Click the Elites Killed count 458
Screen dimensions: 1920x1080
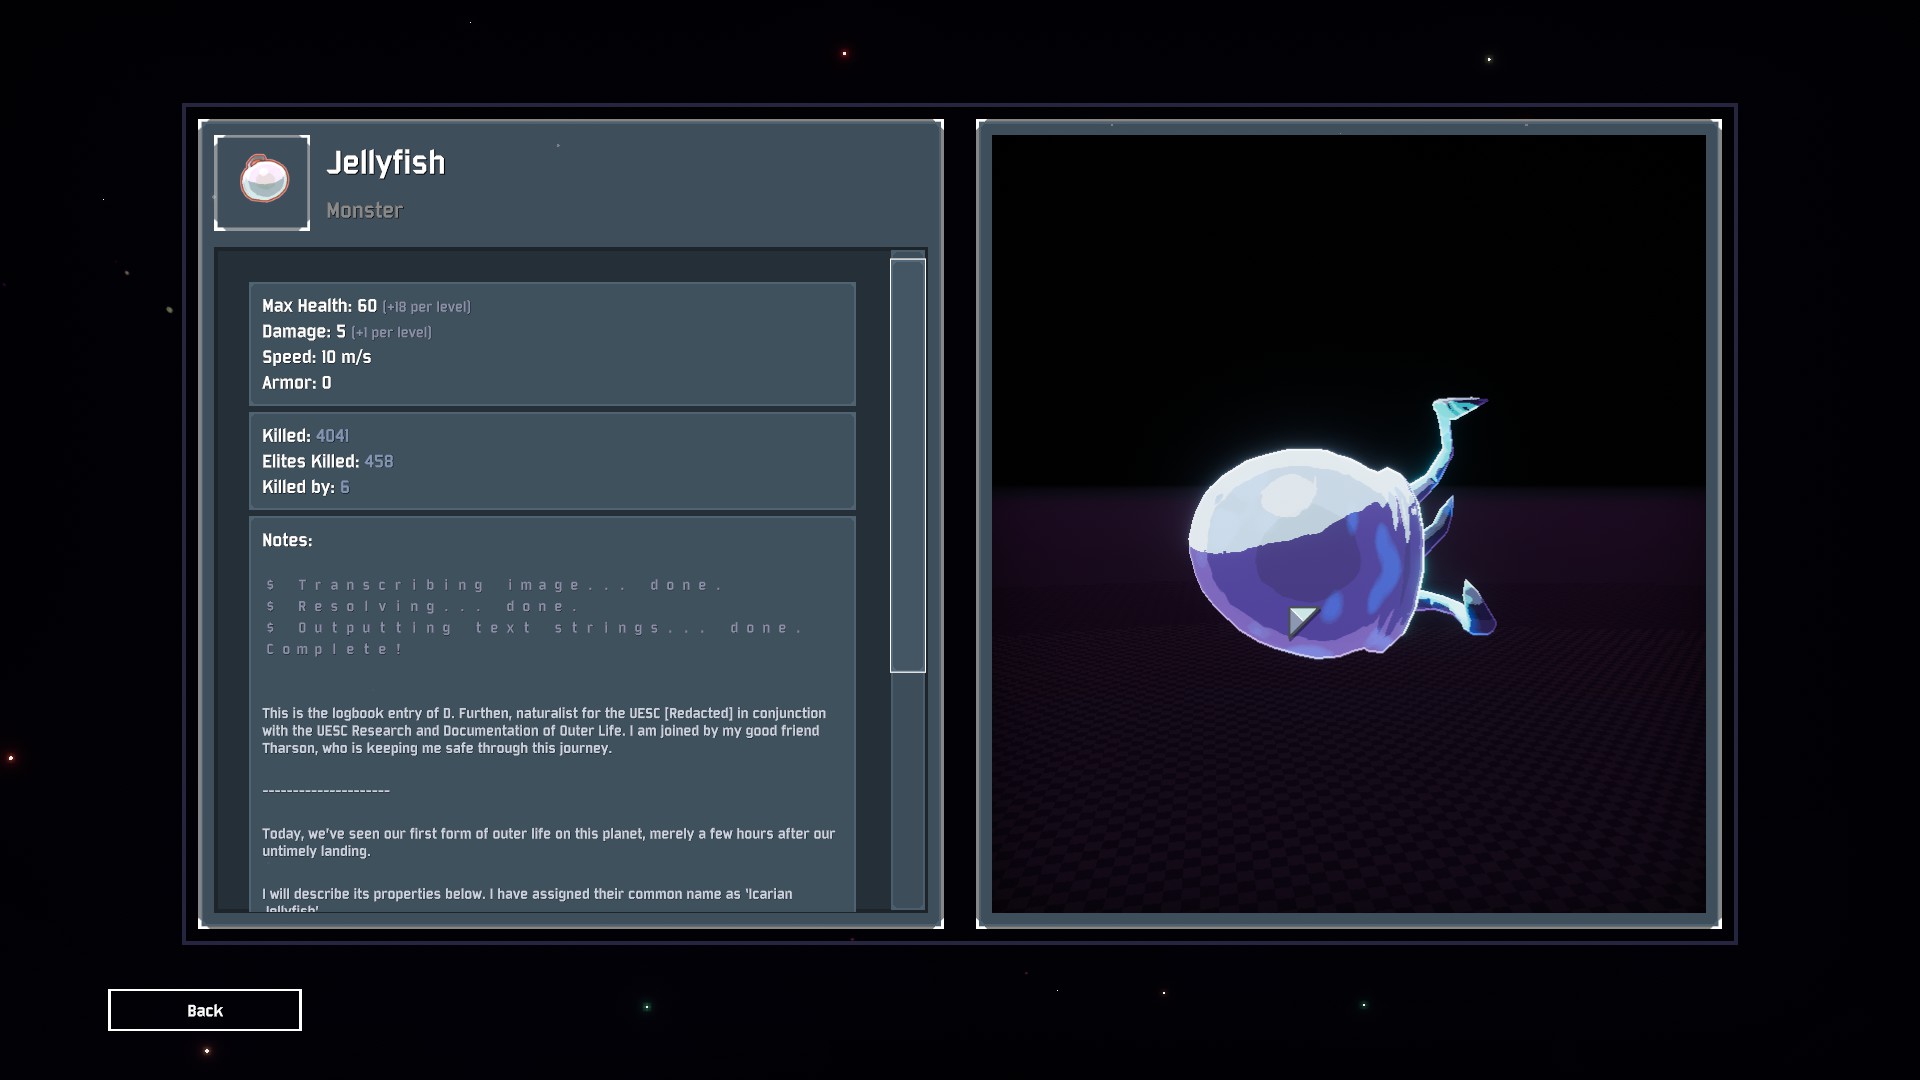coord(378,462)
